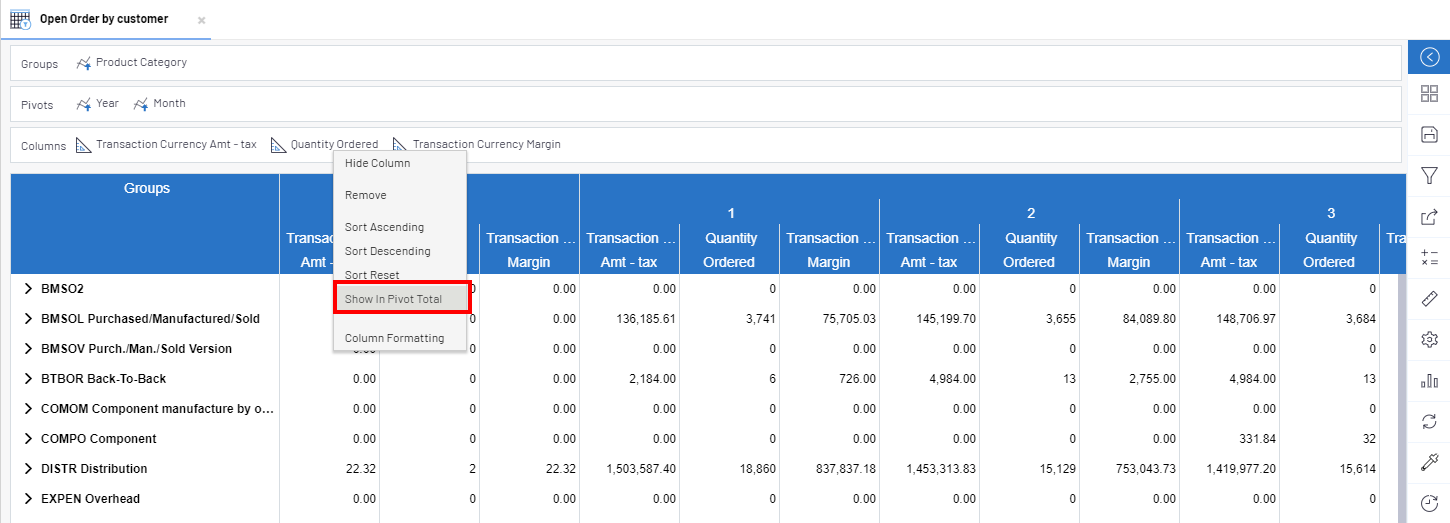Screen dimensions: 1450x523
Task: Collapse the right sidebar with arrow icon
Action: pyautogui.click(x=1429, y=57)
